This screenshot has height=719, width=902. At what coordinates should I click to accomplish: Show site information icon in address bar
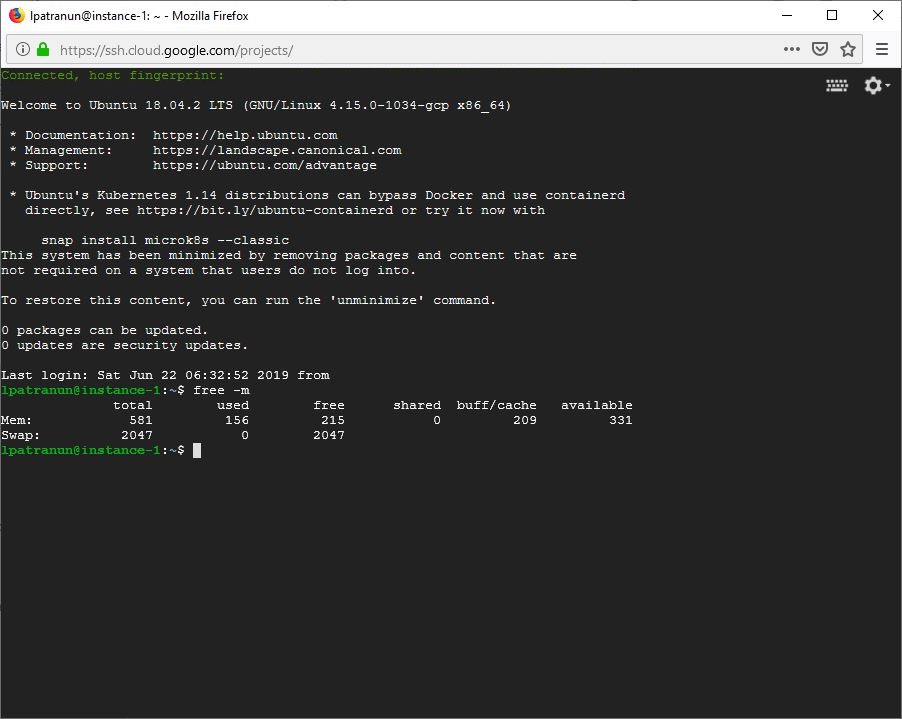click(22, 49)
